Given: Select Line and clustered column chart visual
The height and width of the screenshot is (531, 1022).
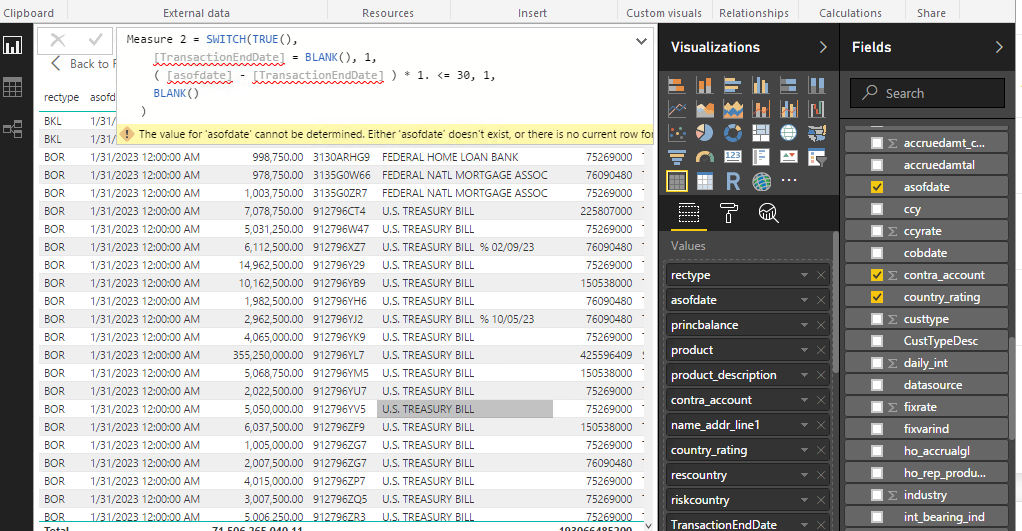Looking at the screenshot, I should pos(789,109).
